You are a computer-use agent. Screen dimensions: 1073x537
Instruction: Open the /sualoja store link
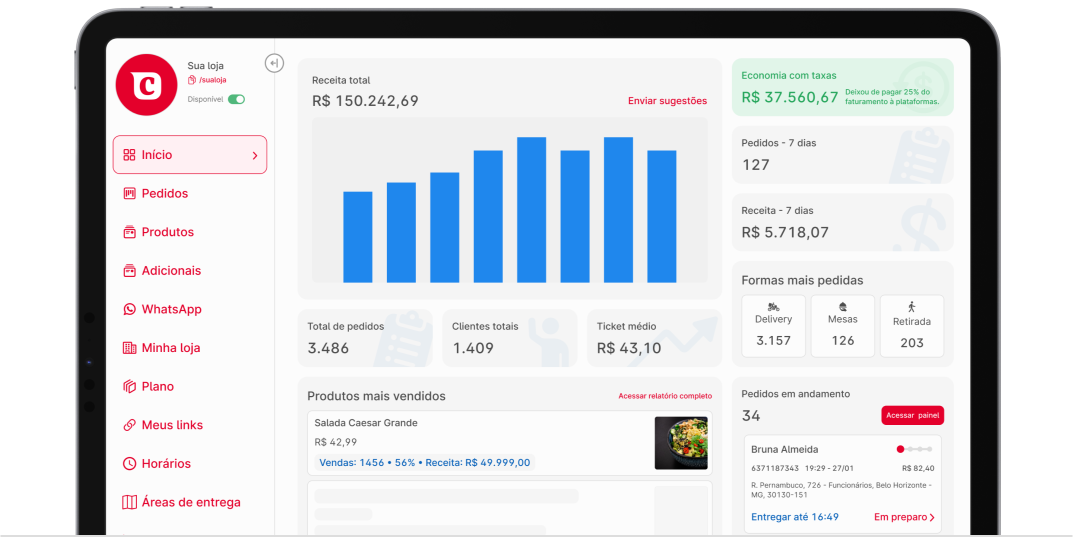pos(210,80)
